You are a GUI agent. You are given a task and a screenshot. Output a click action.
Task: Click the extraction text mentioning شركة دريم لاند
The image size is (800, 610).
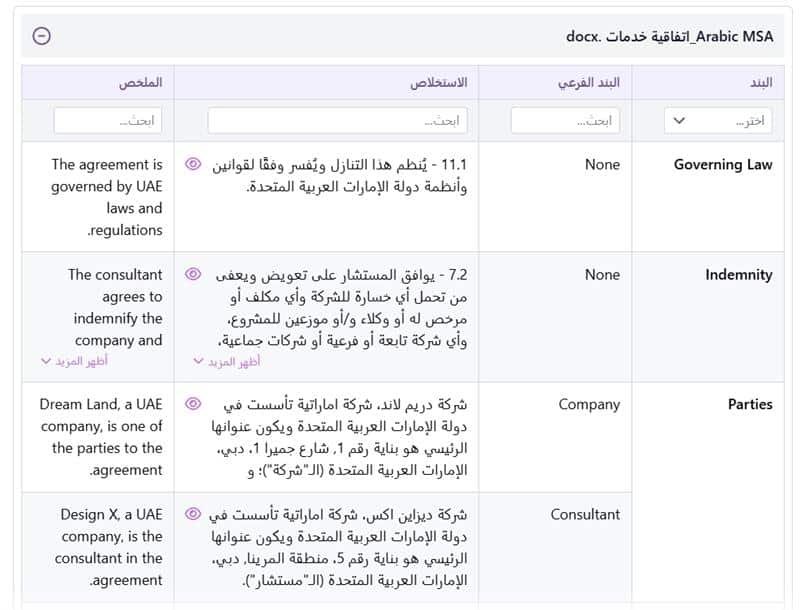[x=339, y=437]
